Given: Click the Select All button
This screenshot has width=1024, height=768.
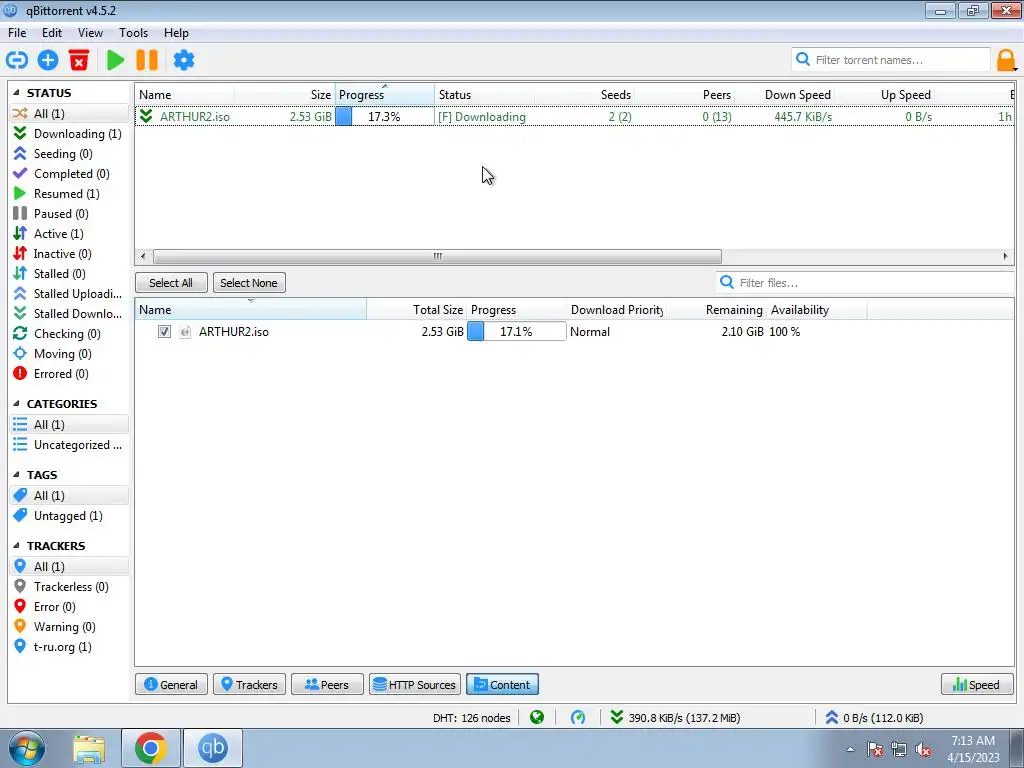Looking at the screenshot, I should pos(171,283).
